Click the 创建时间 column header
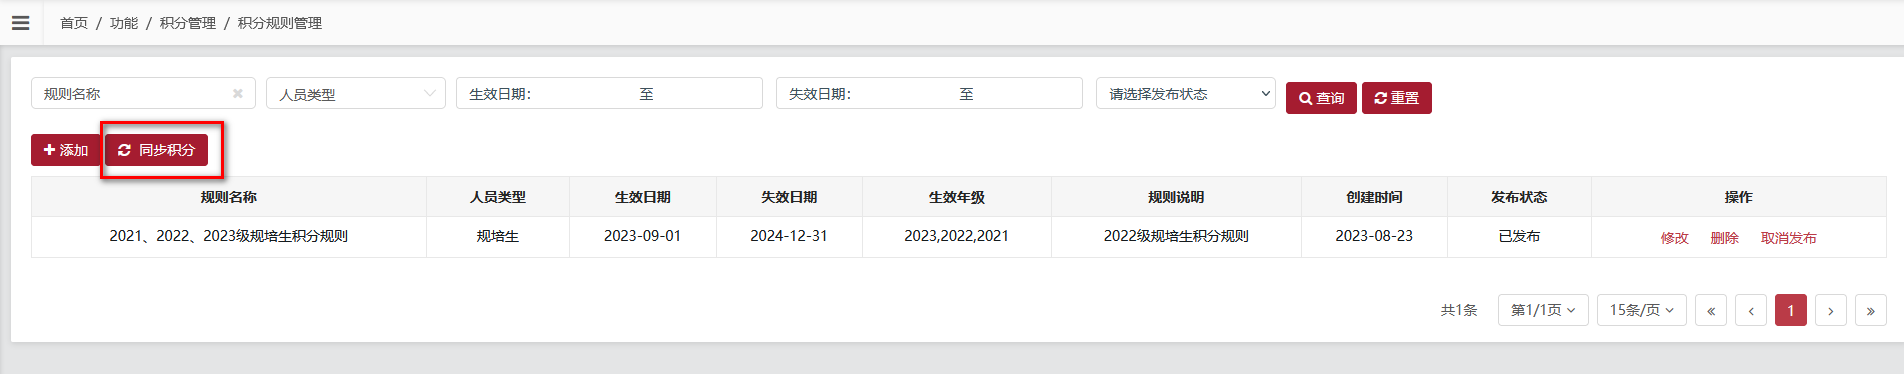This screenshot has height=374, width=1904. point(1374,197)
